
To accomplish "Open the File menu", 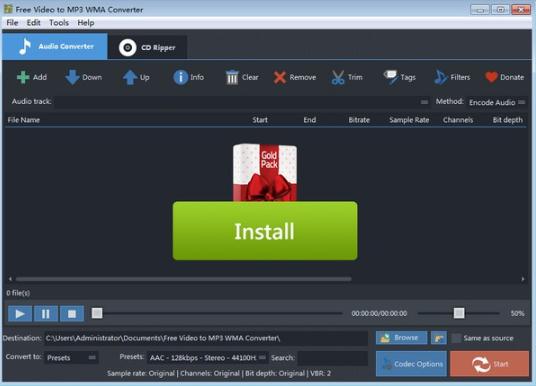I will tap(12, 23).
